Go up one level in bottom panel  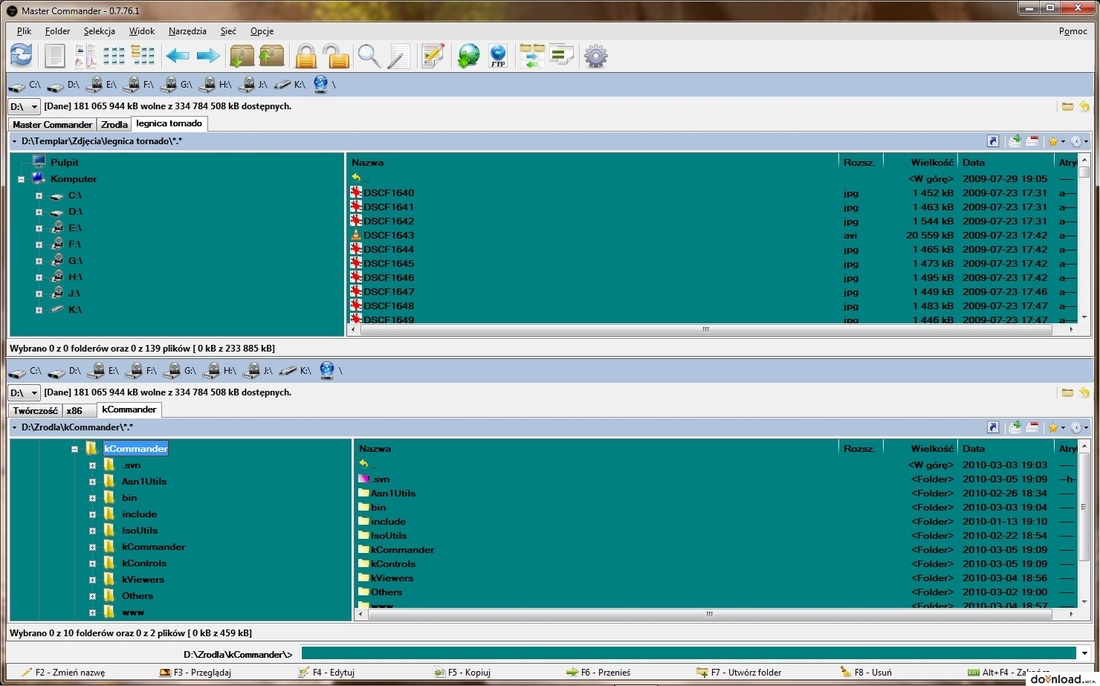click(1085, 393)
